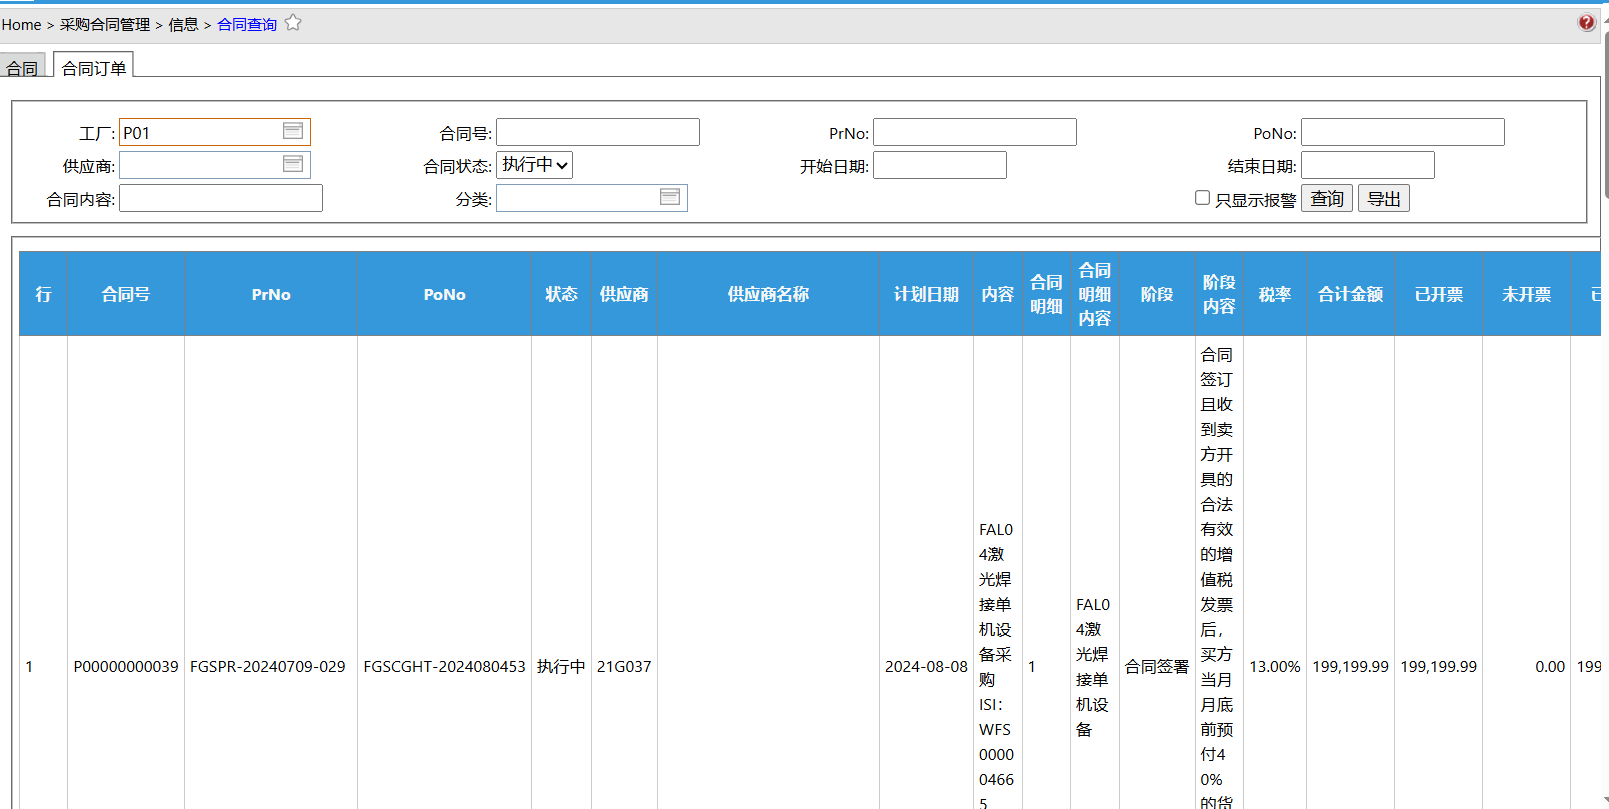Click the 合计金额 column header
The height and width of the screenshot is (809, 1609).
point(1350,294)
